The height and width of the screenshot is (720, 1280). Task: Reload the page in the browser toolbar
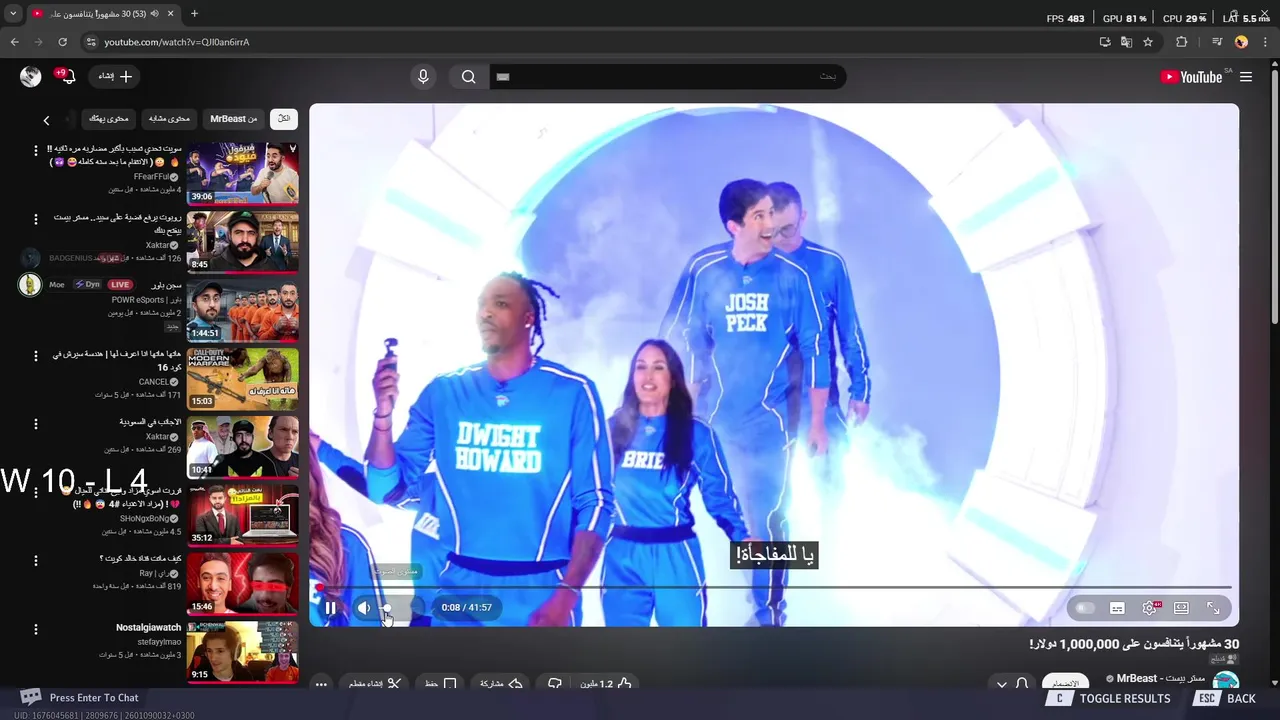[62, 42]
